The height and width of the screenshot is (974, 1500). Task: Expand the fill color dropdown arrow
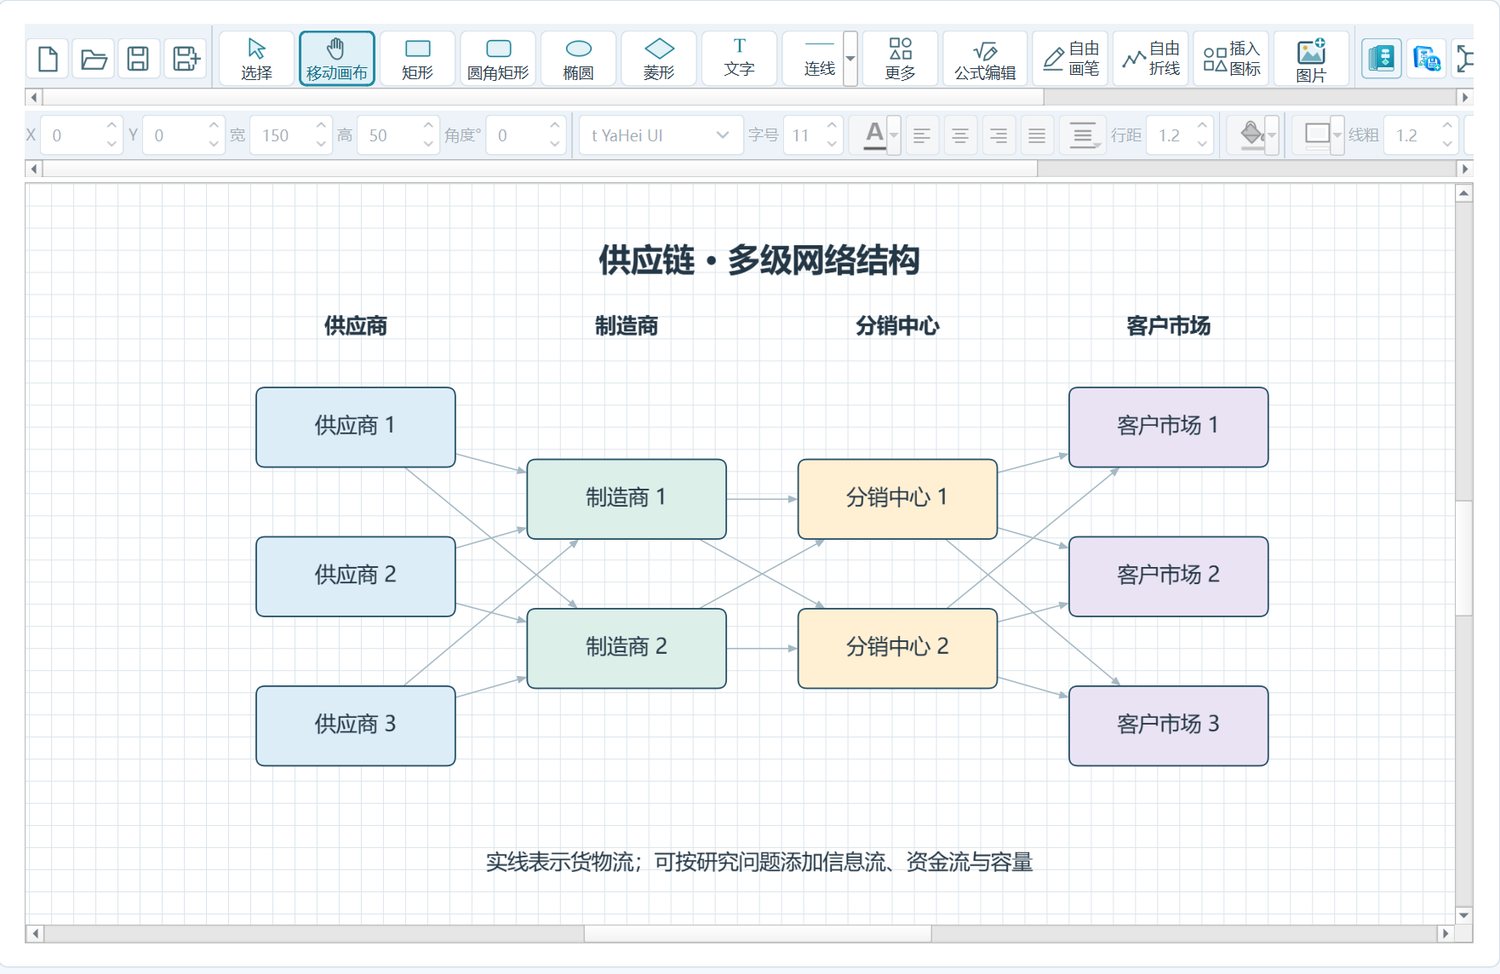(1272, 135)
